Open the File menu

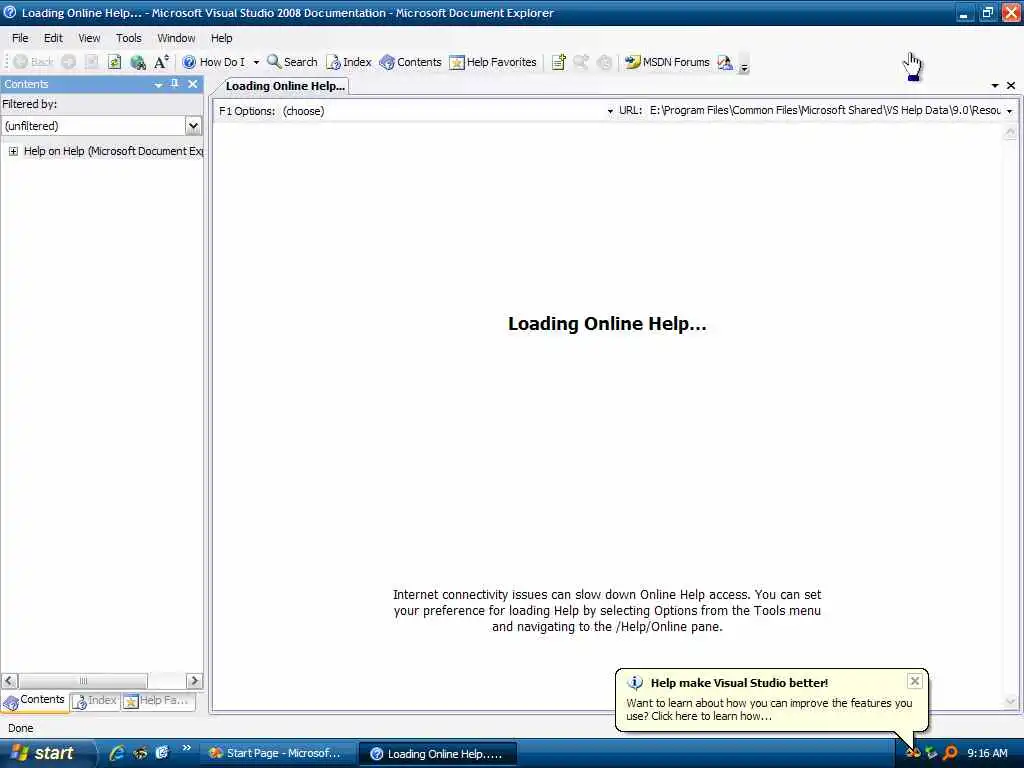(20, 38)
